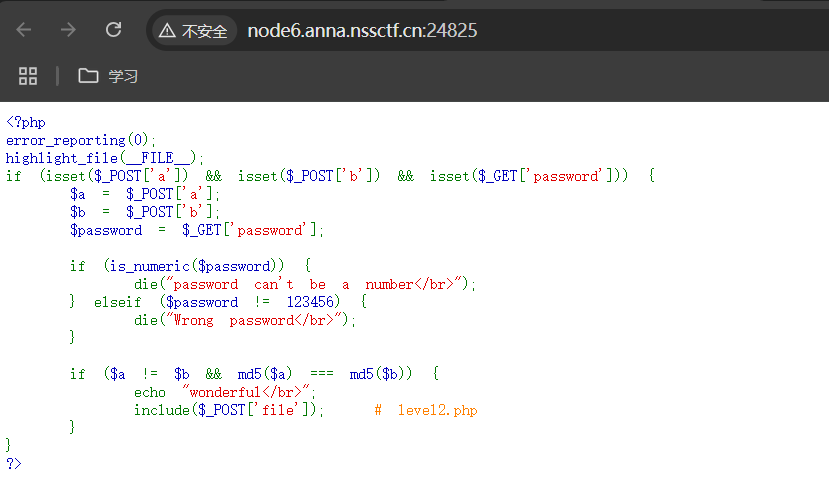The image size is (829, 486).
Task: Click the warning triangle security icon
Action: tap(167, 31)
